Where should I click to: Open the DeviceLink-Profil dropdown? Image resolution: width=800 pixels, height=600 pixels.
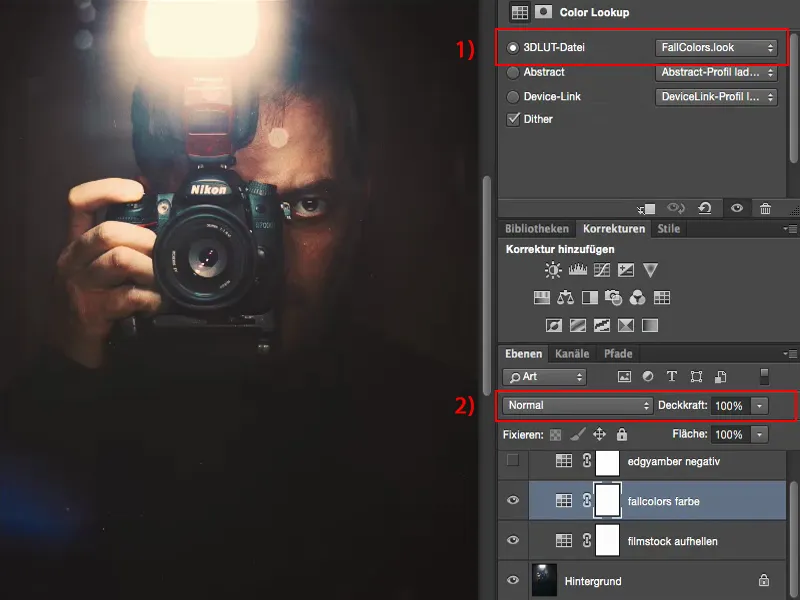click(x=716, y=96)
